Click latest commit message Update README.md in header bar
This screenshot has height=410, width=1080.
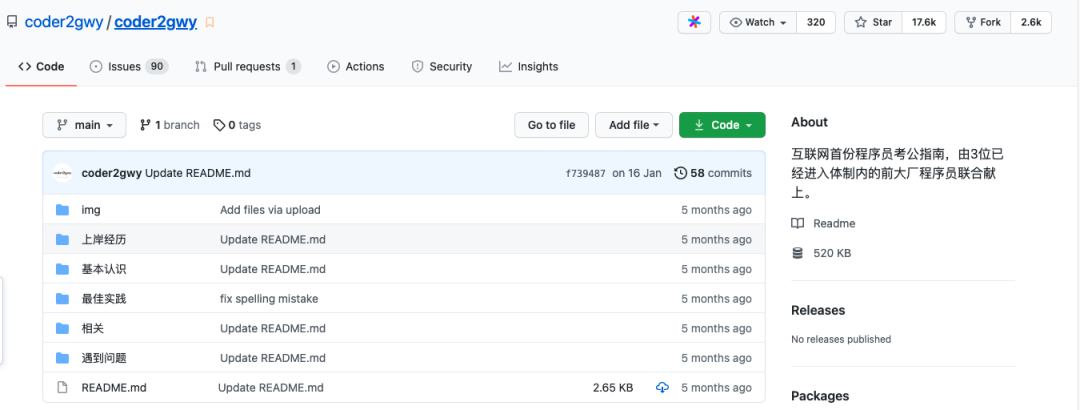point(198,173)
